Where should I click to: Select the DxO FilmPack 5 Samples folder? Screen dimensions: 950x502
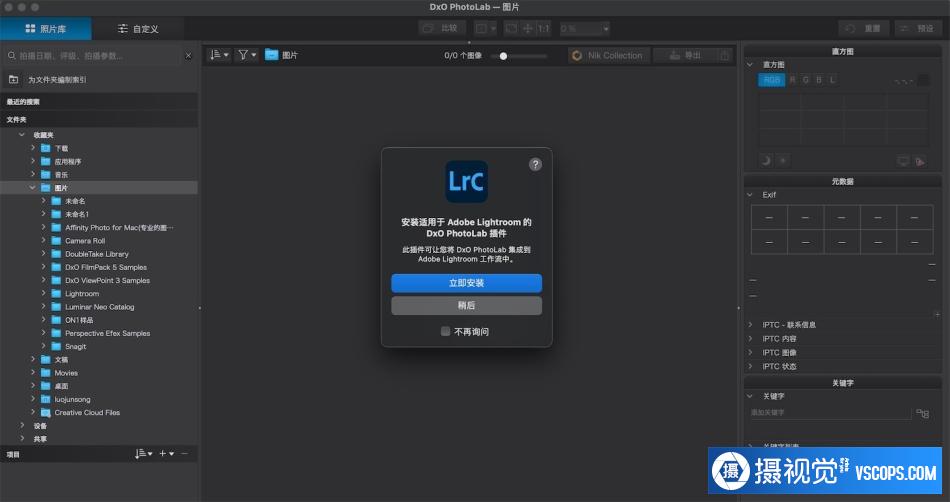click(106, 267)
